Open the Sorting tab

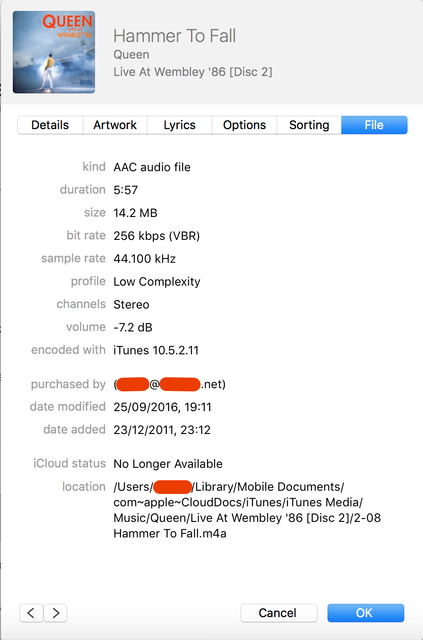[309, 125]
